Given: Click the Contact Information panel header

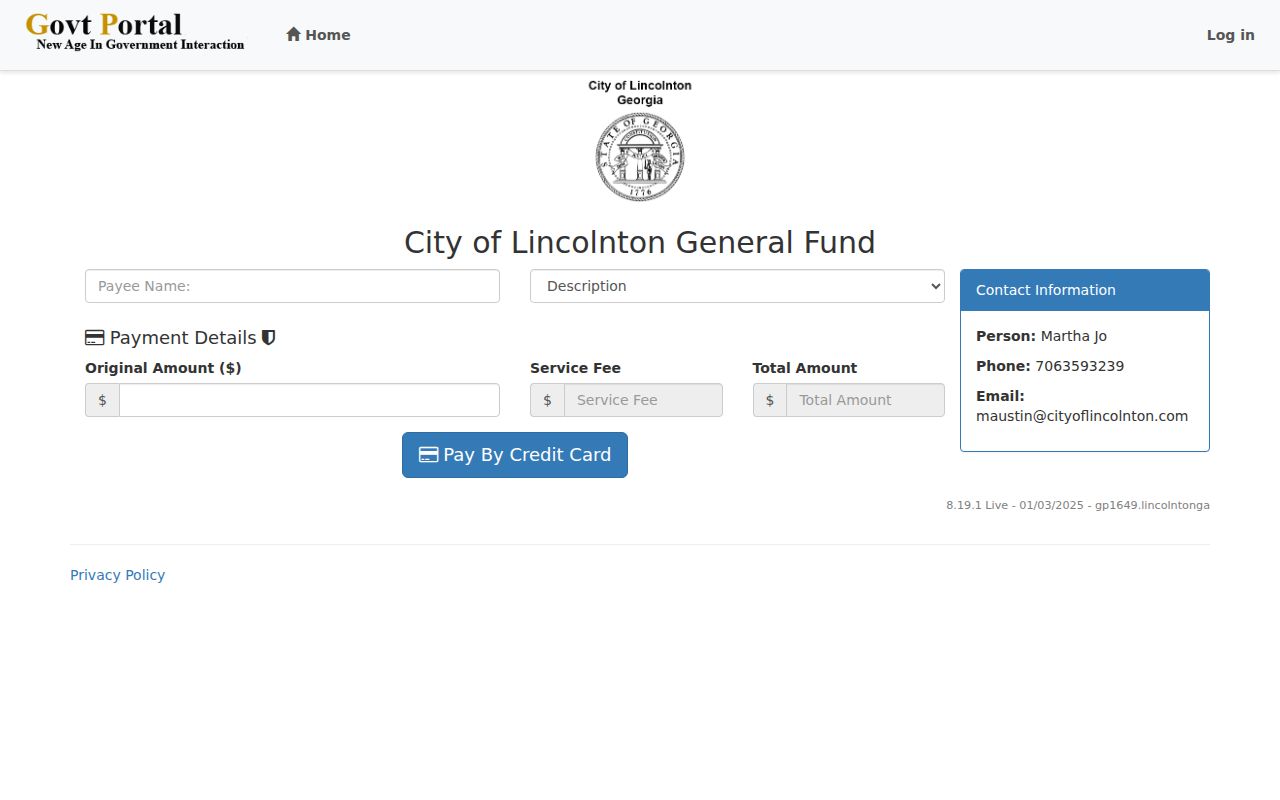Looking at the screenshot, I should pyautogui.click(x=1085, y=290).
